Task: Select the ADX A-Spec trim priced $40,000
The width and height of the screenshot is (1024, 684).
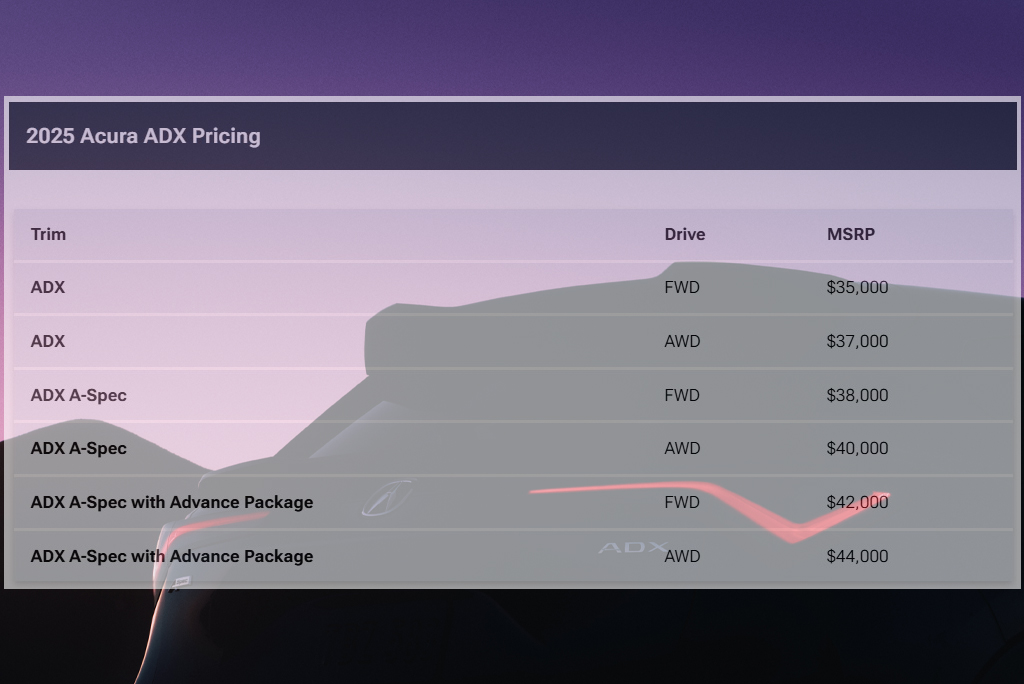Action: (78, 448)
